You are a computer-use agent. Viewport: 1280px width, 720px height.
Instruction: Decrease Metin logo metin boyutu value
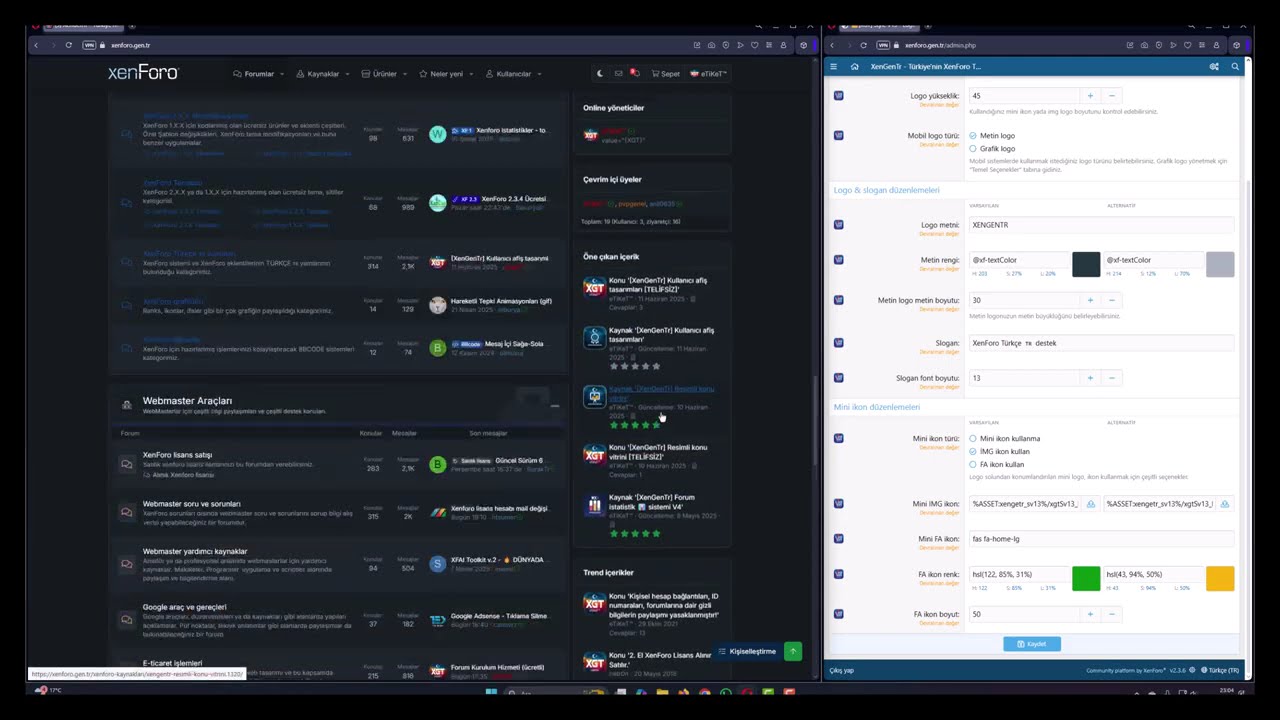click(1111, 300)
